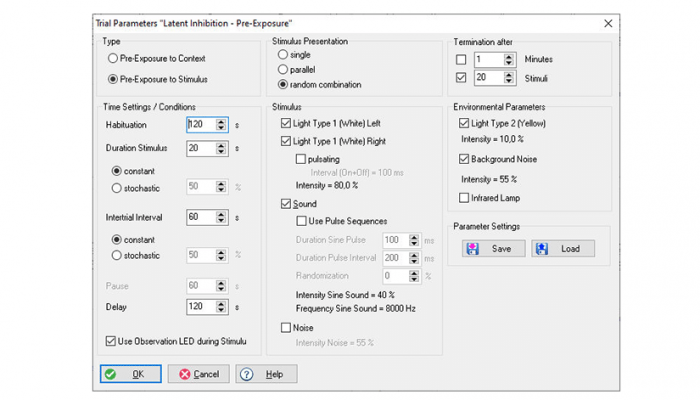Toggle the Background Noise checkbox
Viewport: 700px width, 400px height.
click(x=463, y=159)
